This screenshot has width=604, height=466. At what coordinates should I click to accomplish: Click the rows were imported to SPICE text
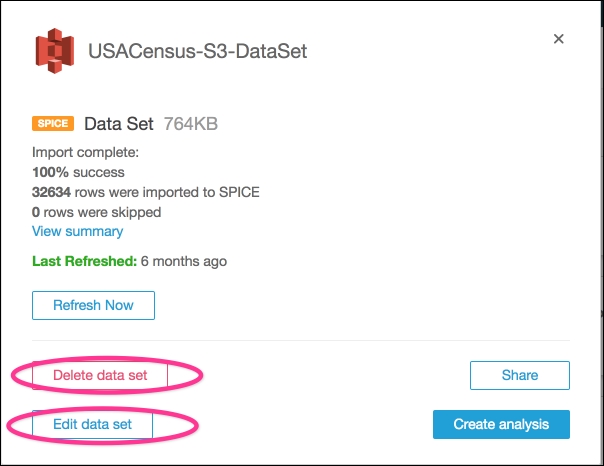167,192
